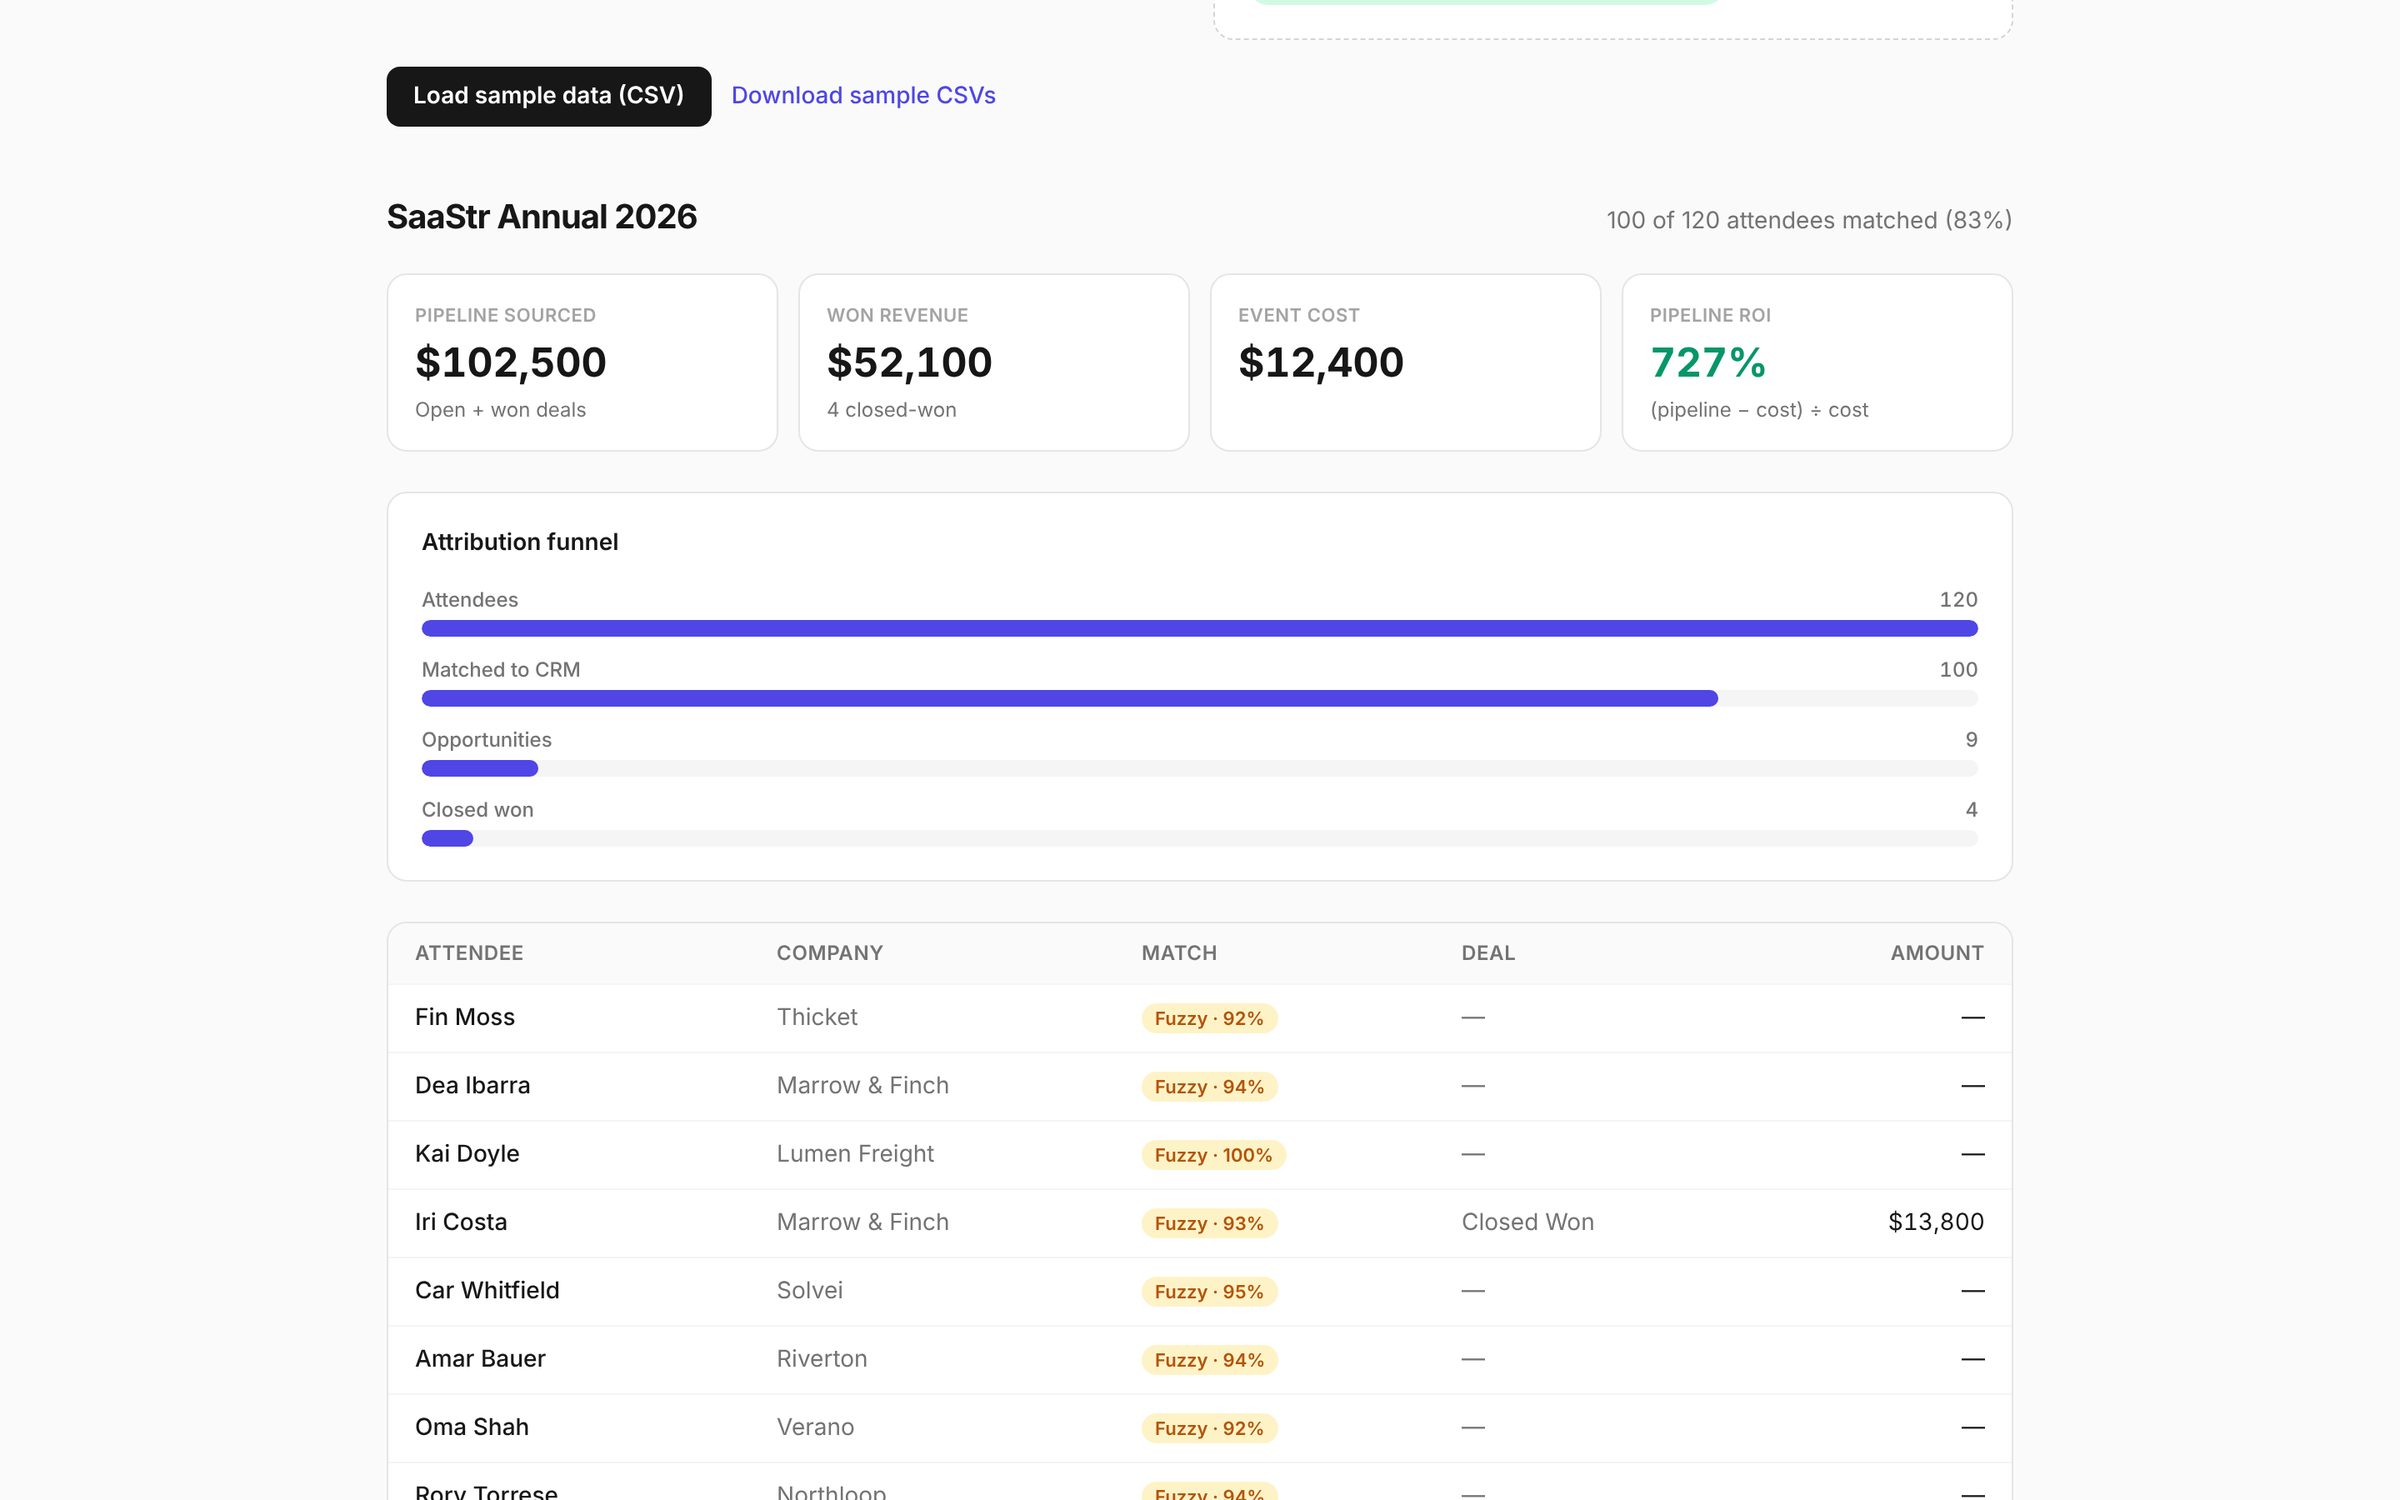Click Marrow & Finch in Dea Ibarra row
Screen dimensions: 2400x1500
pos(863,1085)
